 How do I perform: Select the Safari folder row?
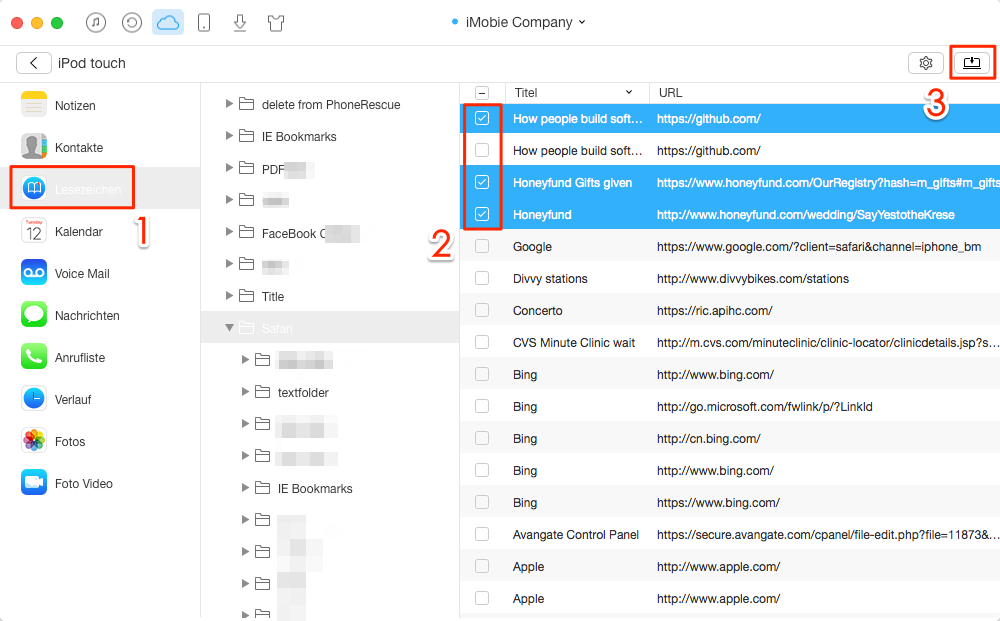point(330,328)
